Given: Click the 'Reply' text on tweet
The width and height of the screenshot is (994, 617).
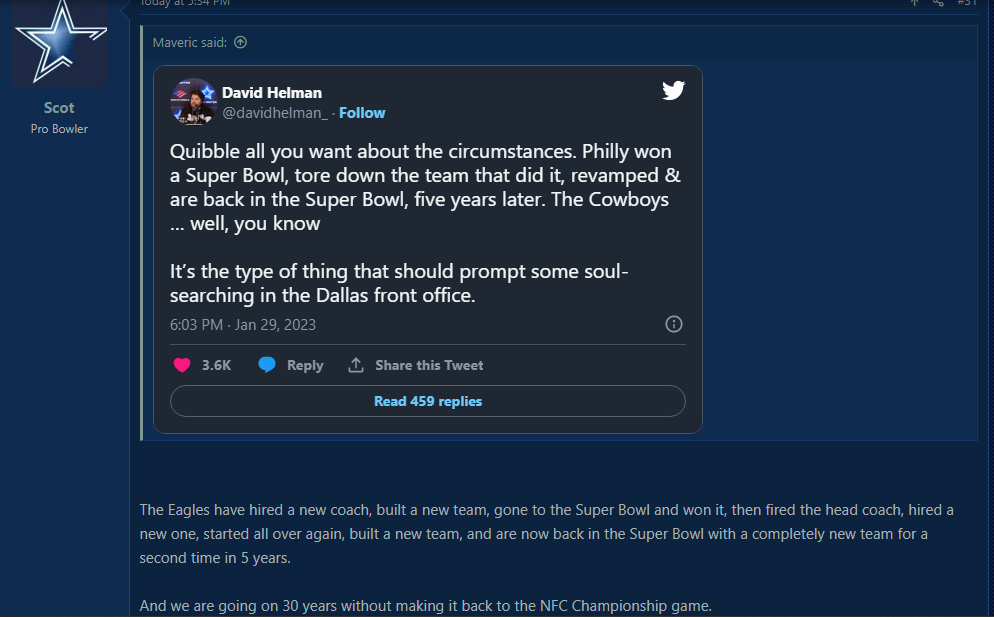Looking at the screenshot, I should (x=305, y=365).
